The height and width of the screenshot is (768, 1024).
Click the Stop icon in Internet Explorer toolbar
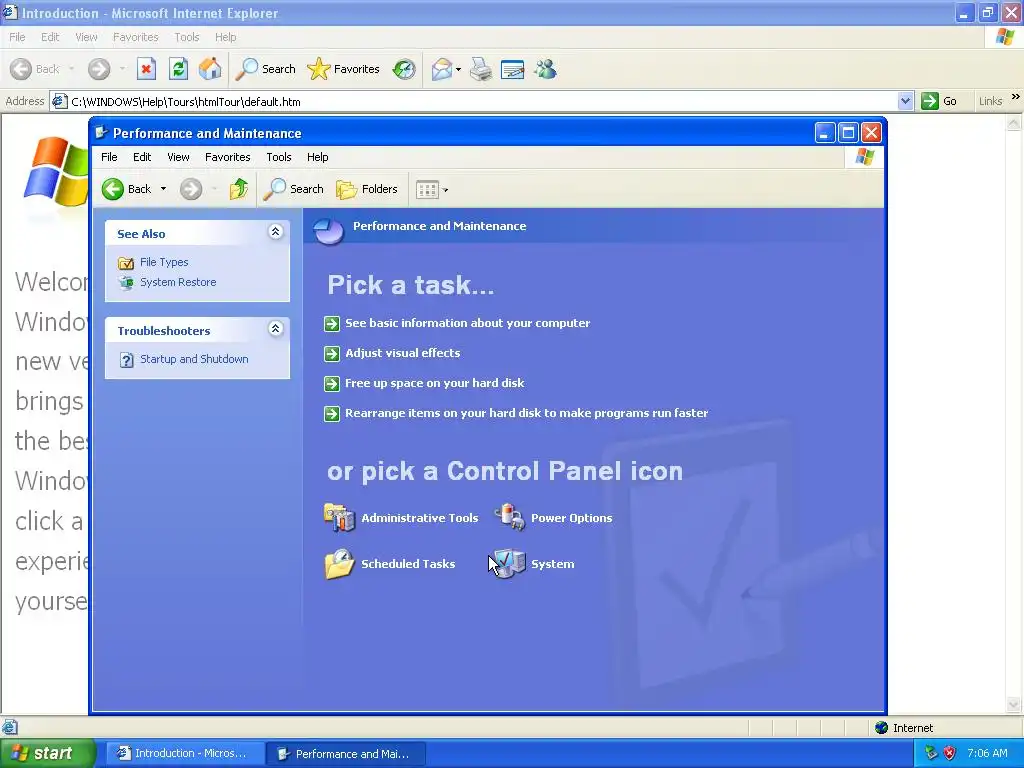146,69
